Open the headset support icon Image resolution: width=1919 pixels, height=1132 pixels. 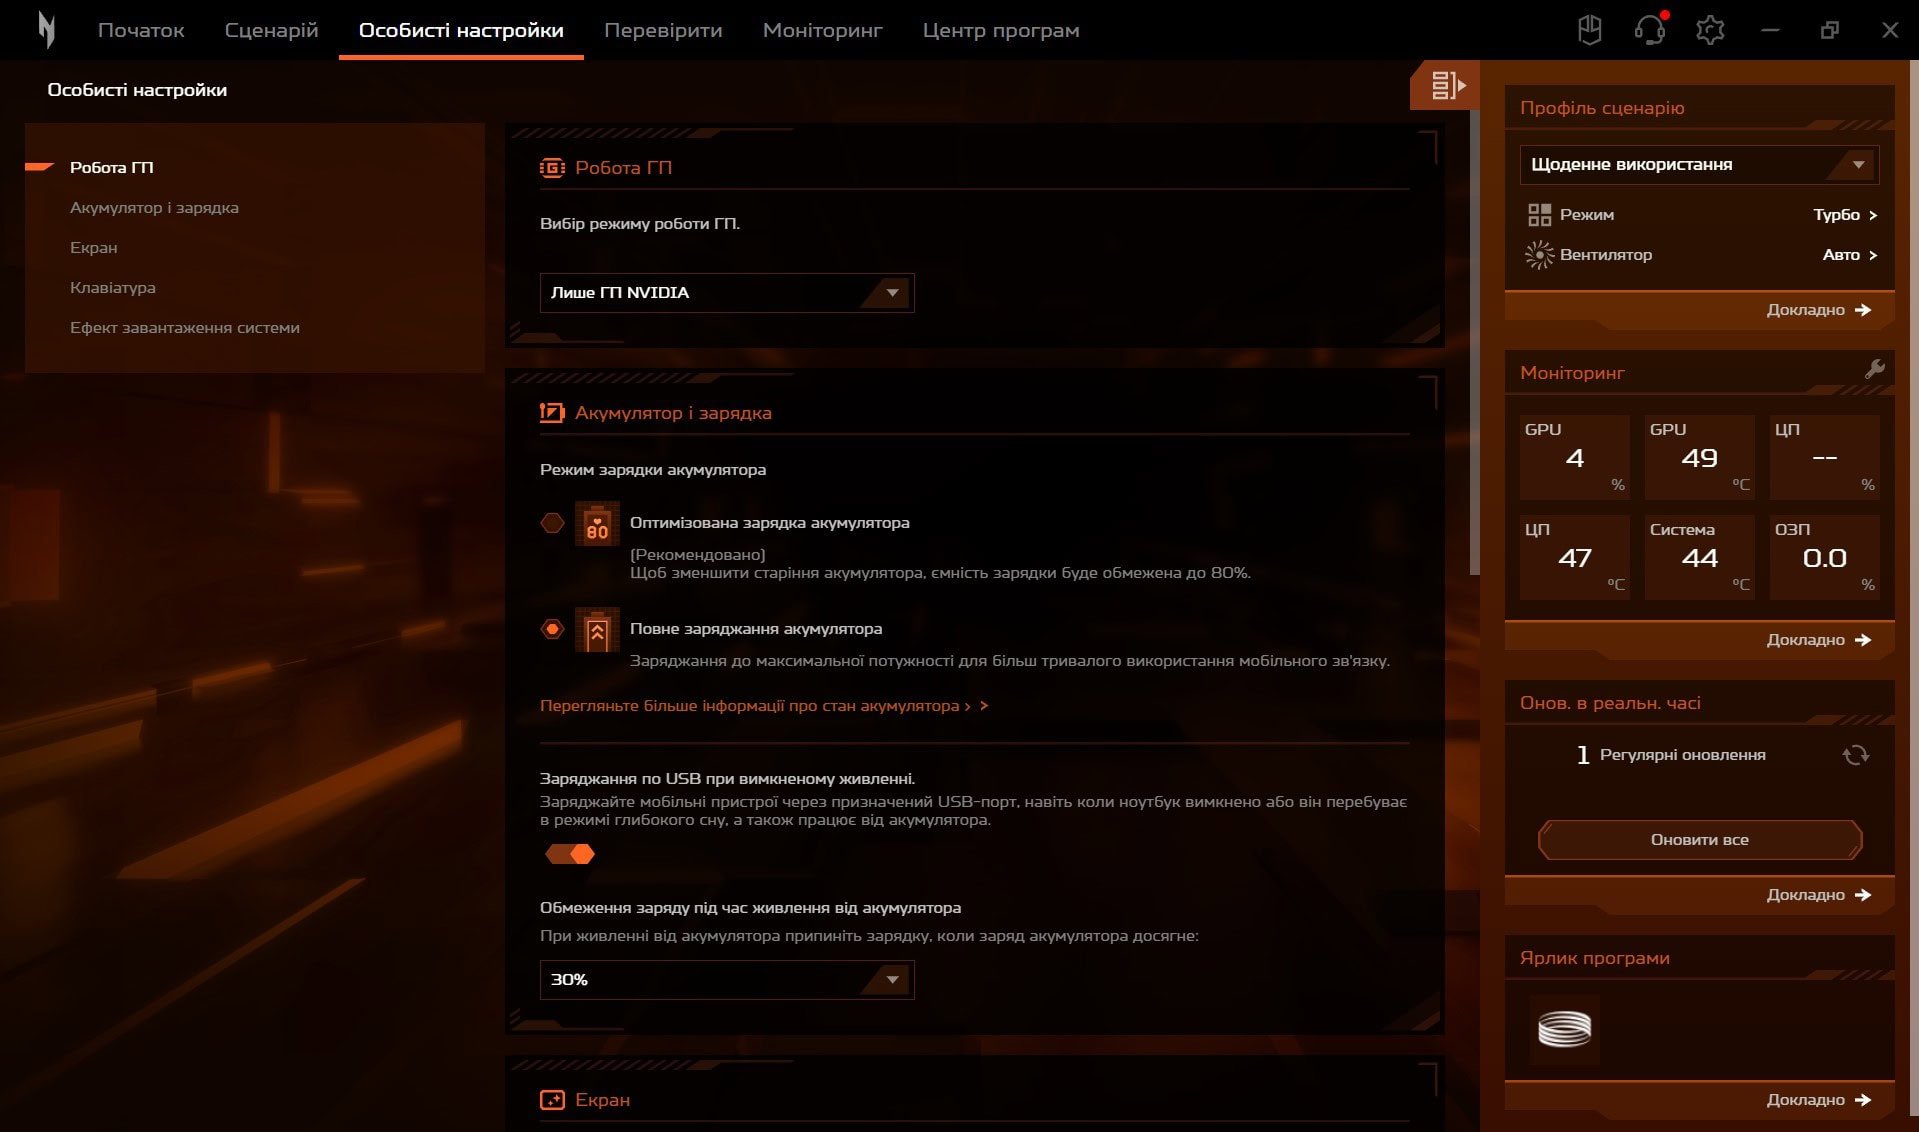coord(1650,30)
